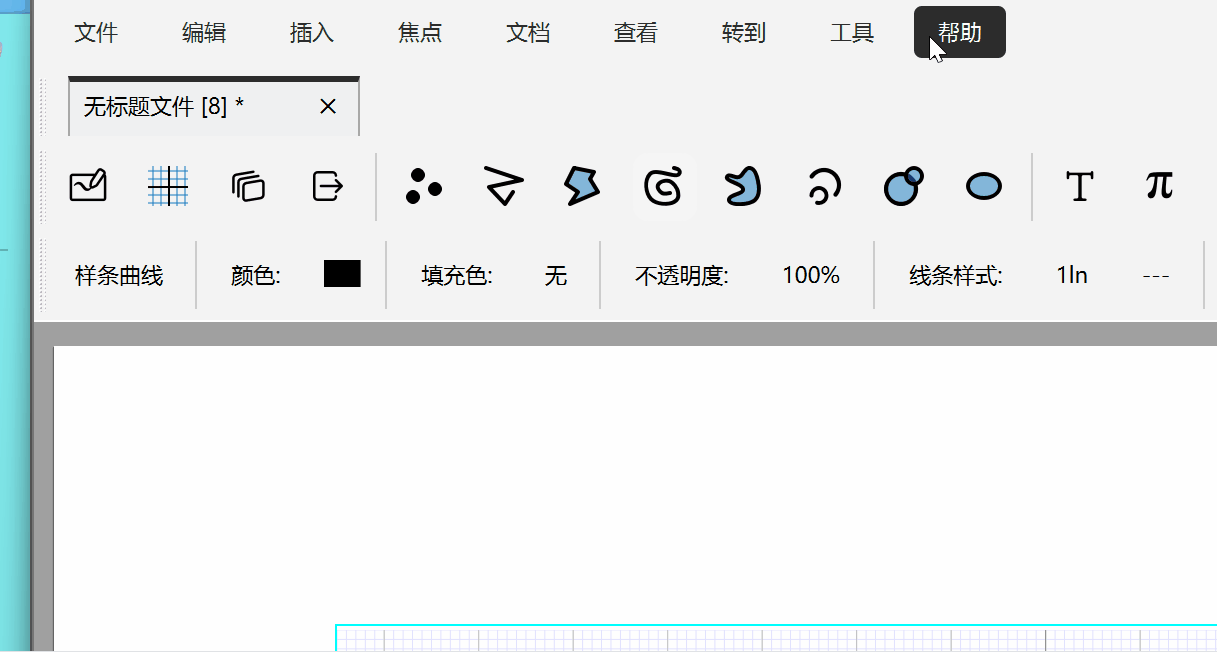Select the spiral spline curve tool
1217x652 pixels.
664,186
